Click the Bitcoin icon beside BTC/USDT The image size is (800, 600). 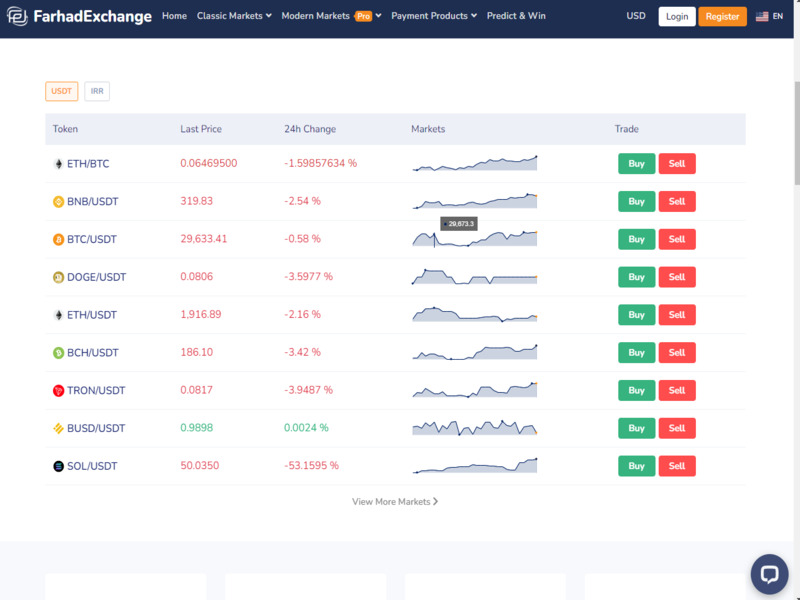58,239
